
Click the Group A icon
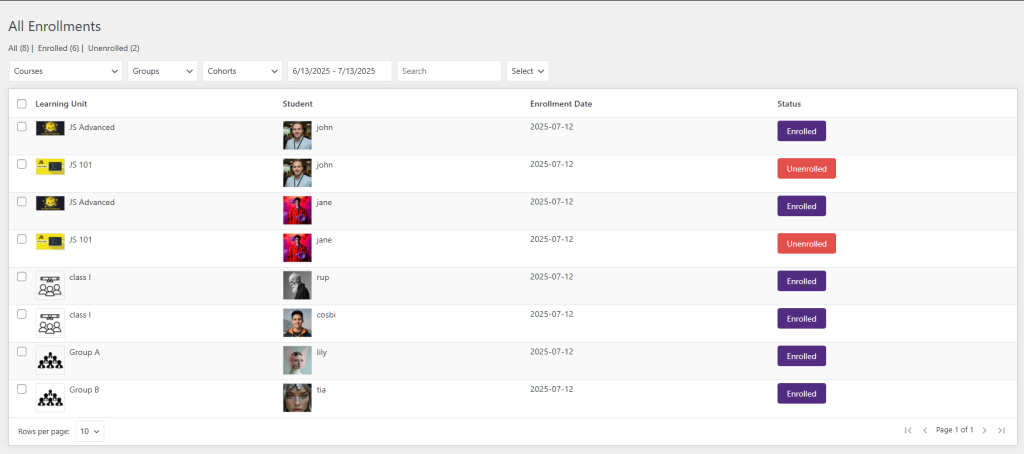point(50,360)
